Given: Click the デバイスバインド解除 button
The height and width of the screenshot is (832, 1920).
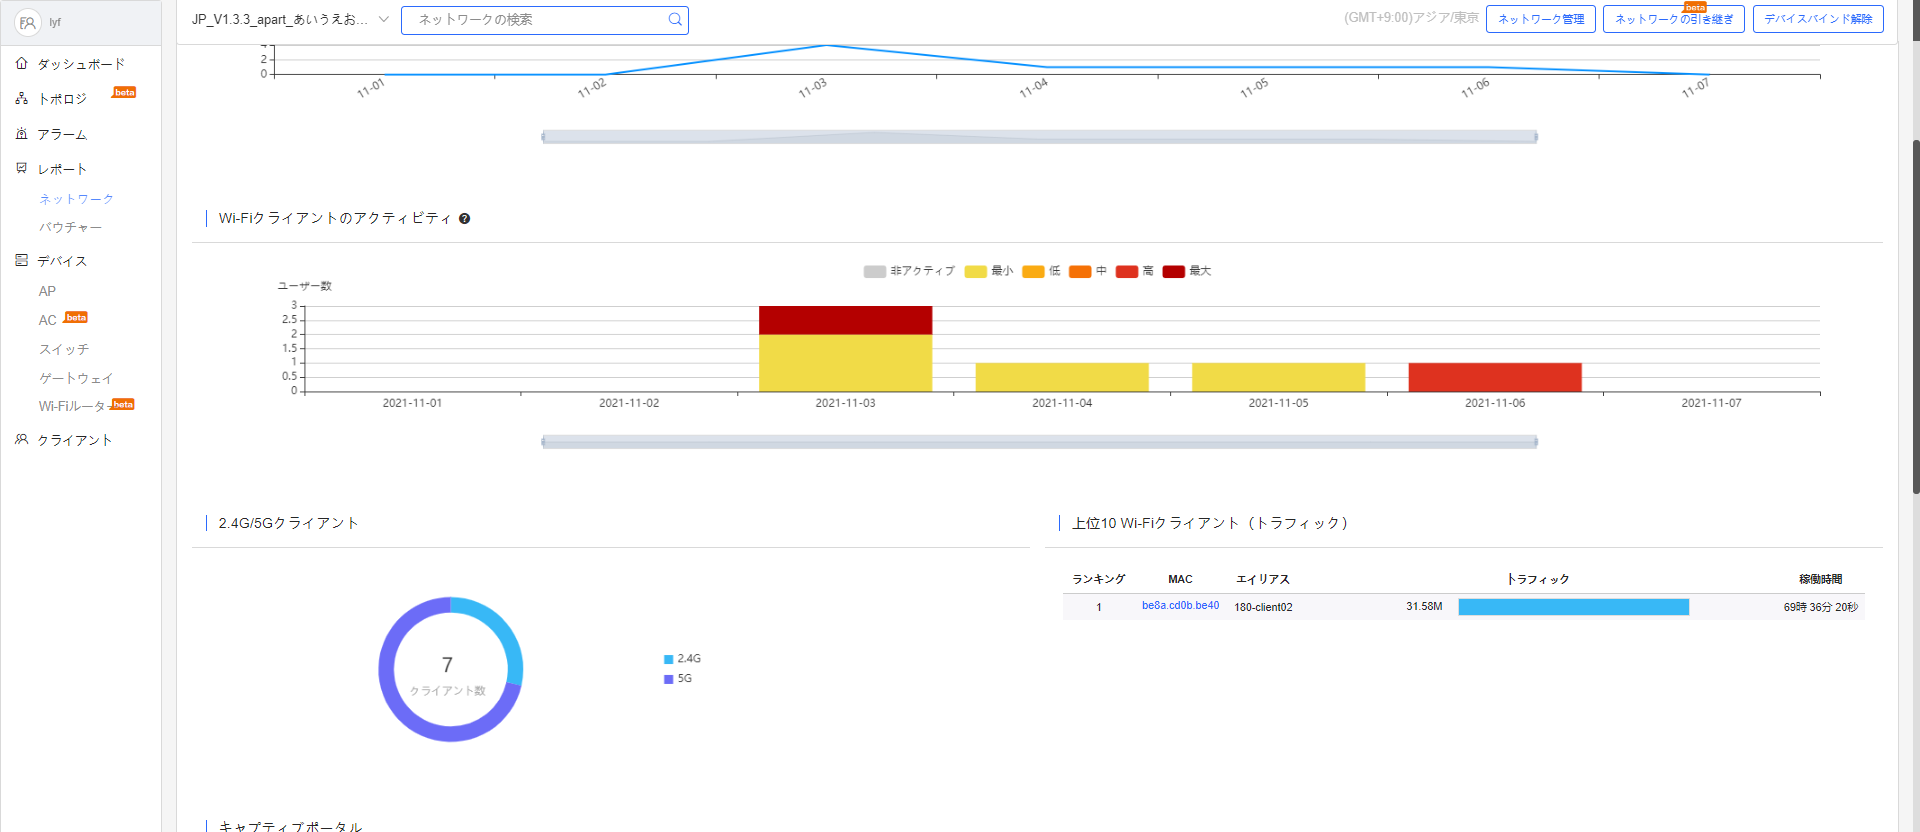Looking at the screenshot, I should click(x=1817, y=19).
